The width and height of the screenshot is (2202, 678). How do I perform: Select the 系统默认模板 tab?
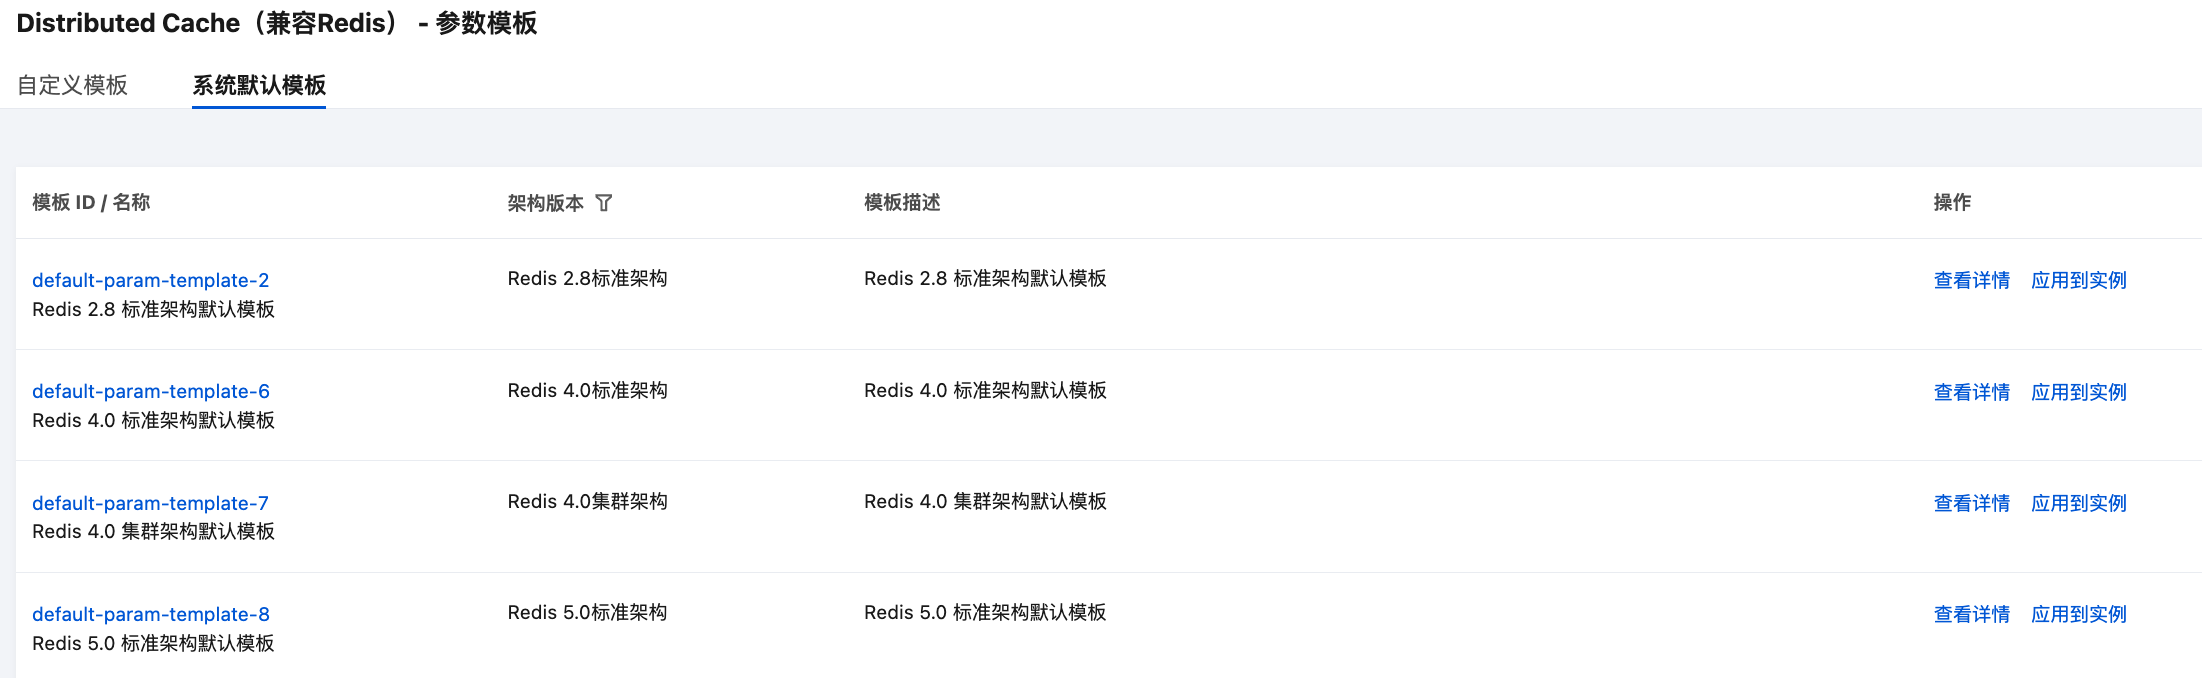[259, 85]
